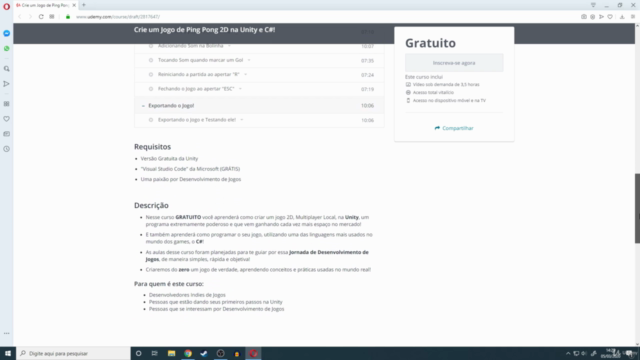Screen dimensions: 640x360
Task: Open a new tab with the plus button
Action: pyautogui.click(x=84, y=5)
